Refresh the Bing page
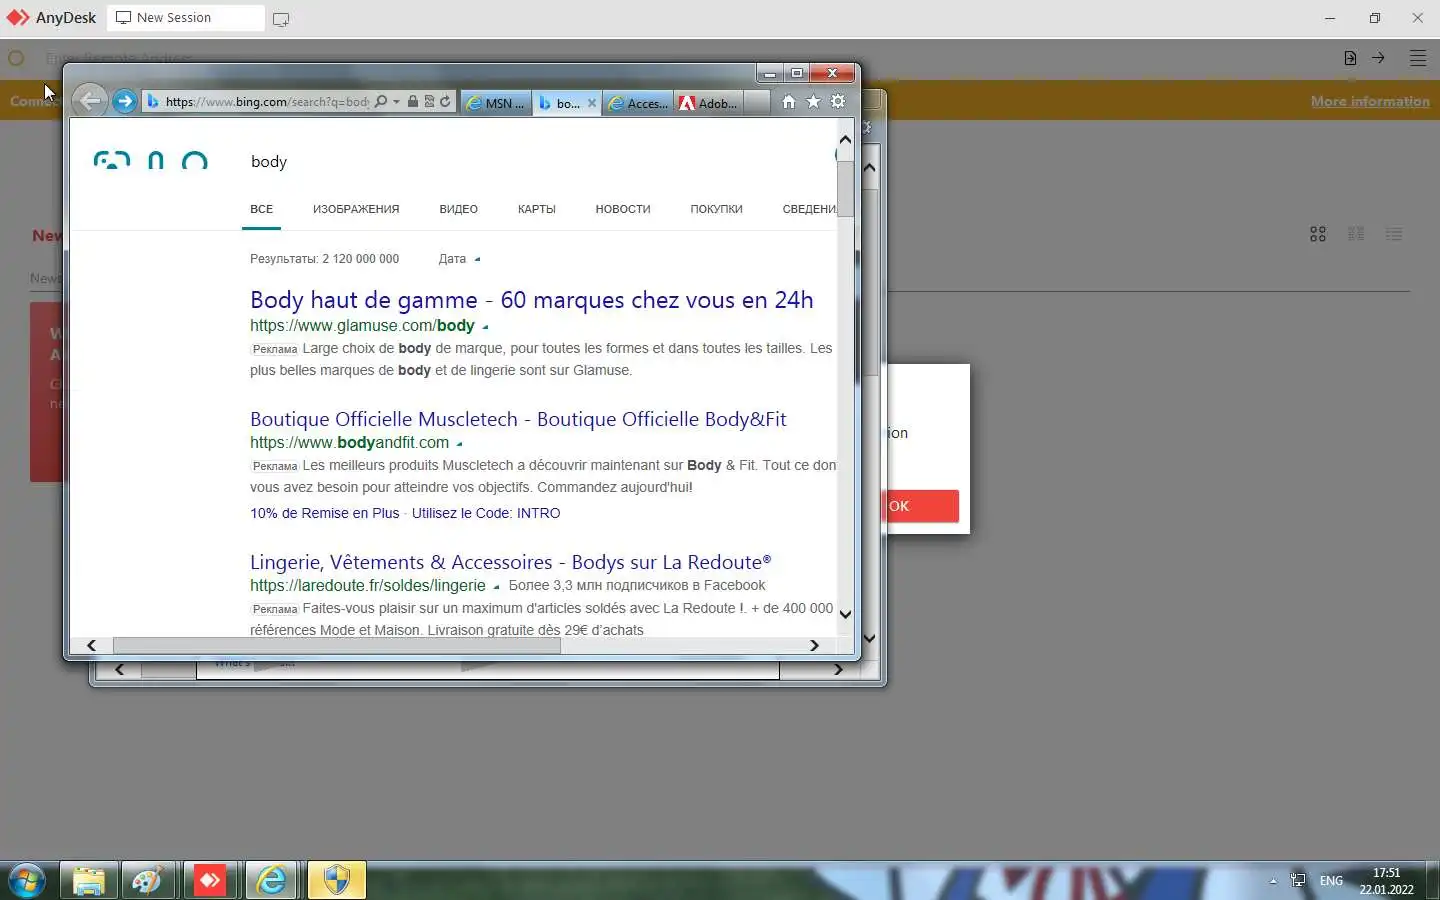Screen dimensions: 1440x900 pos(445,102)
